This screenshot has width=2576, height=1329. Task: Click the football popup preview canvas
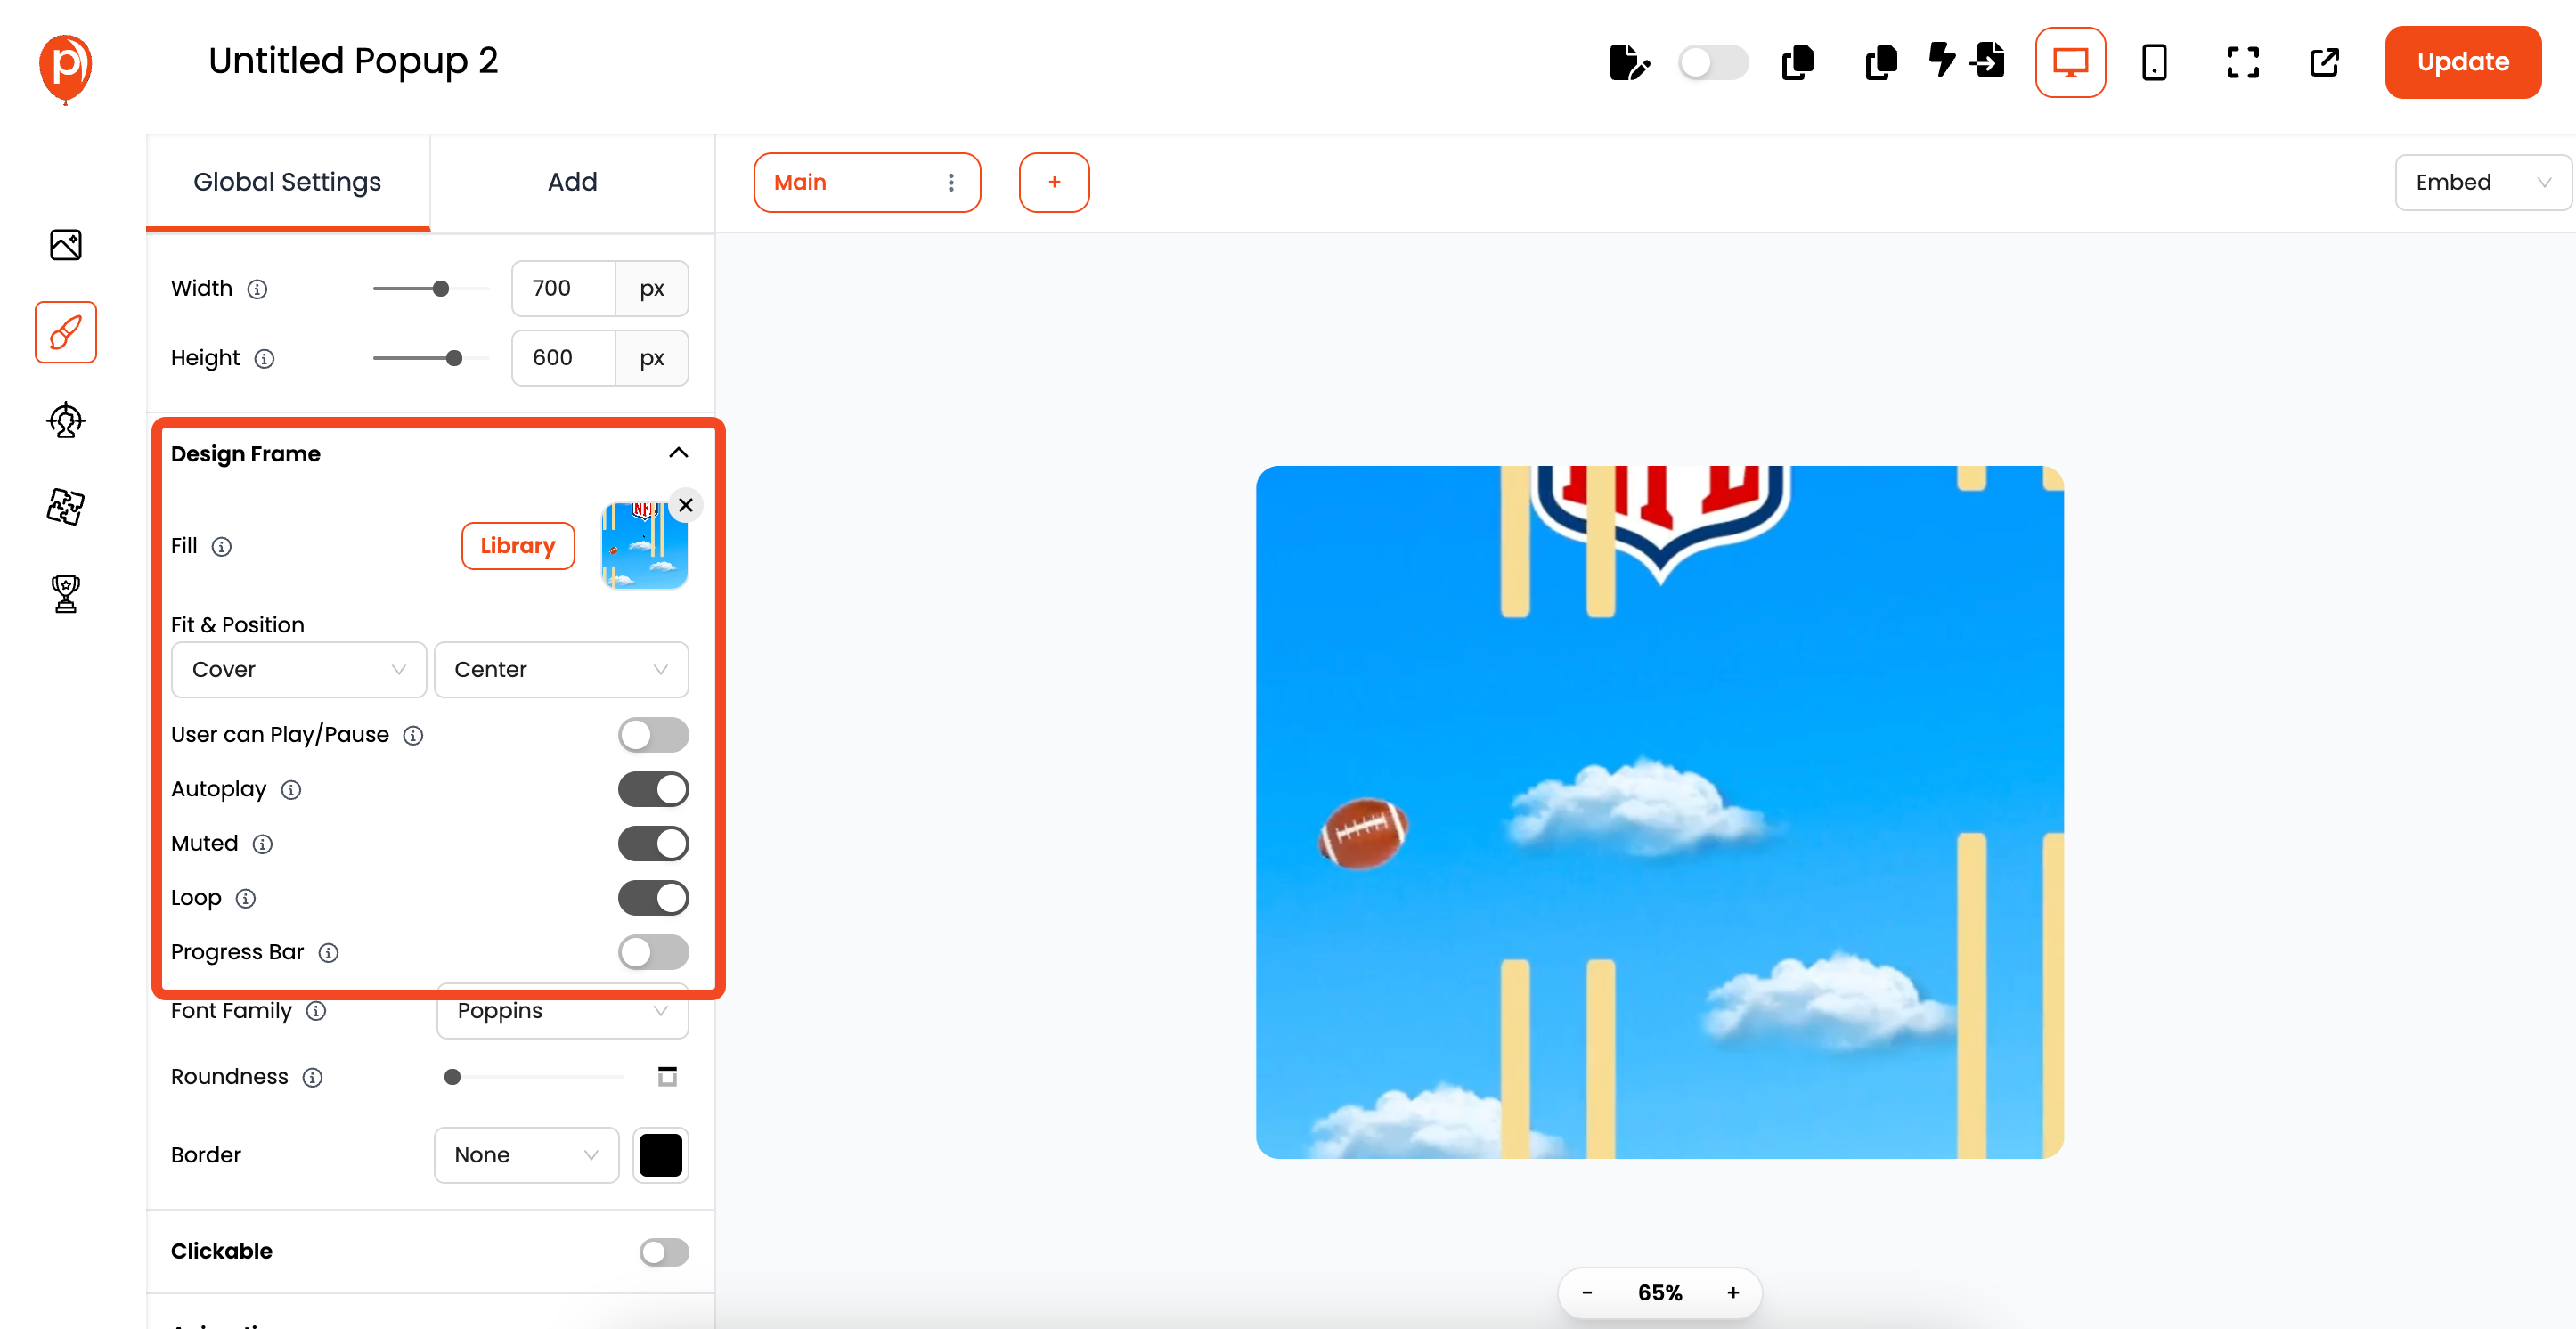point(1659,812)
